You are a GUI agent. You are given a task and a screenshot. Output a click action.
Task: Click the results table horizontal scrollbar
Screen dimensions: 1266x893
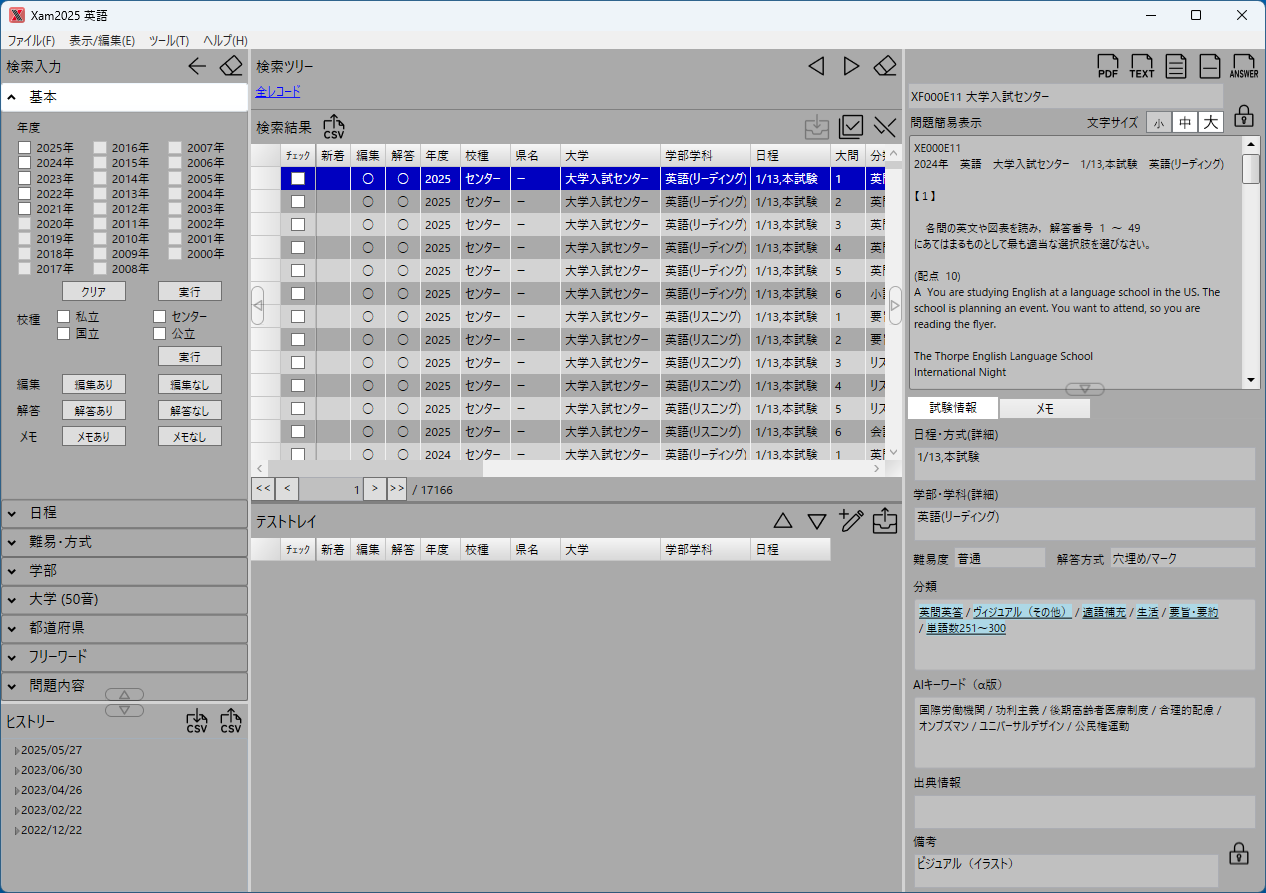tap(570, 468)
